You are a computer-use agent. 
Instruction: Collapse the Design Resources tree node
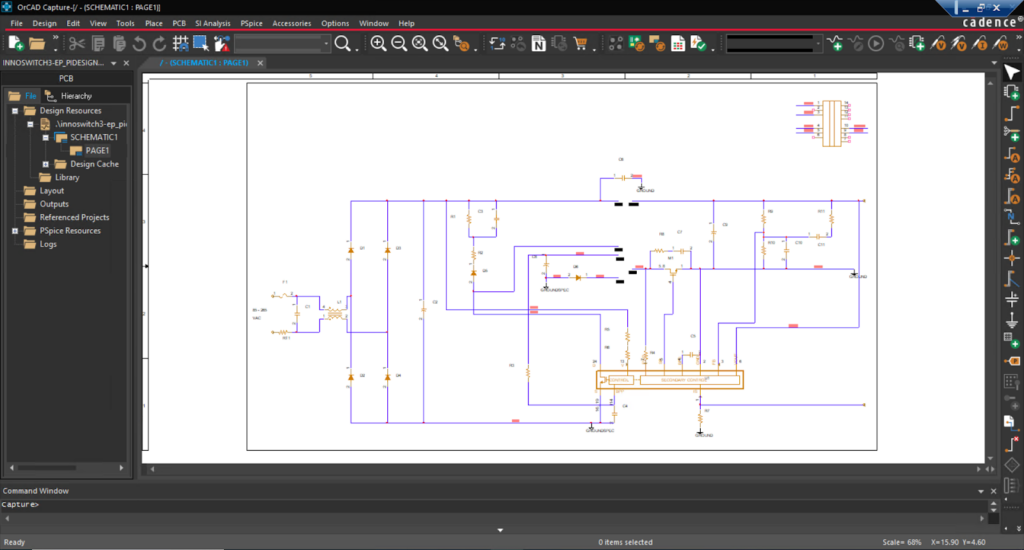[15, 111]
